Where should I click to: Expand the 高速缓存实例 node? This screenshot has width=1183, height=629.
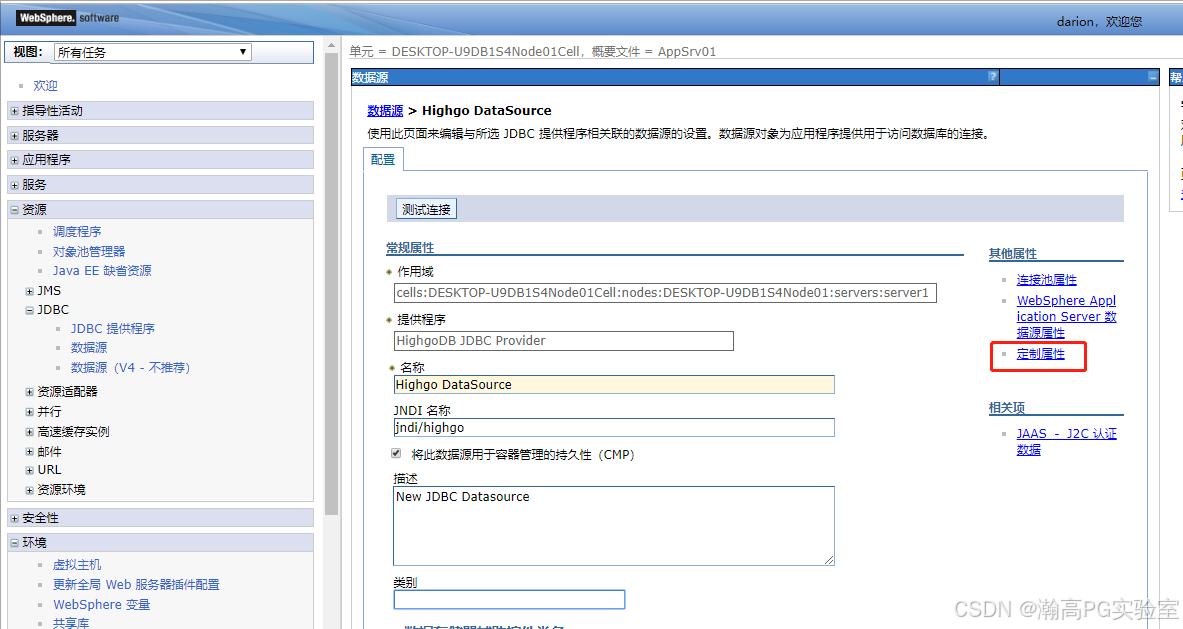click(29, 432)
